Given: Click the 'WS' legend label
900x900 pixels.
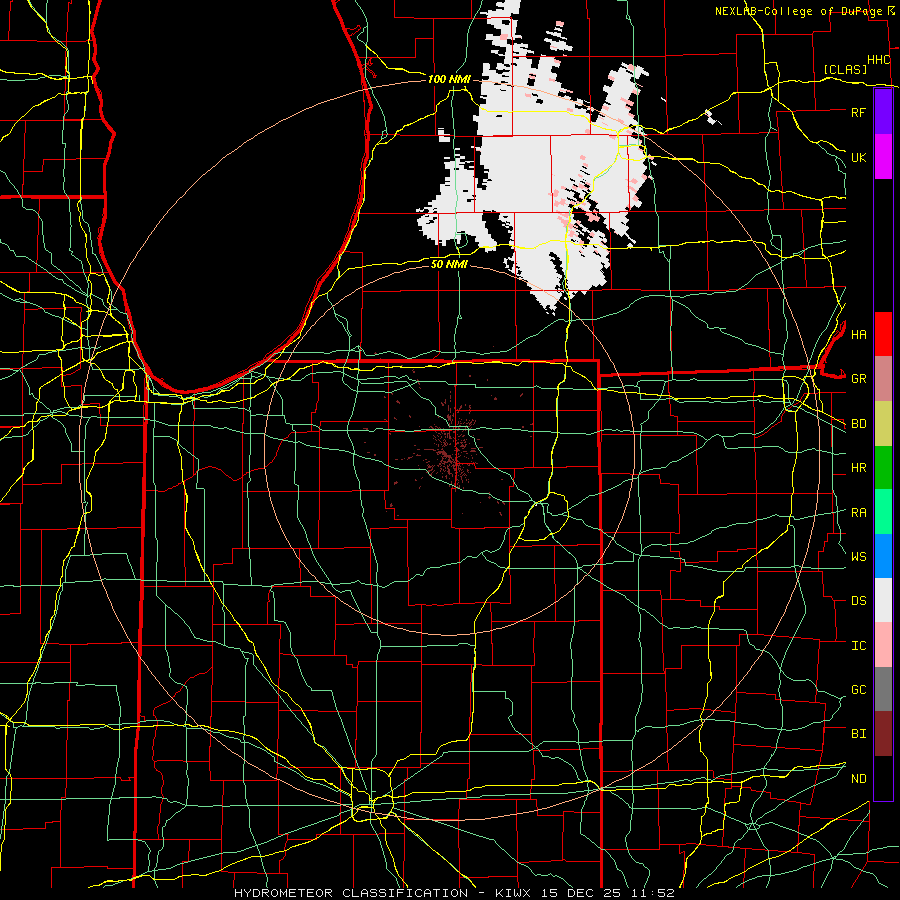Looking at the screenshot, I should click(x=858, y=556).
